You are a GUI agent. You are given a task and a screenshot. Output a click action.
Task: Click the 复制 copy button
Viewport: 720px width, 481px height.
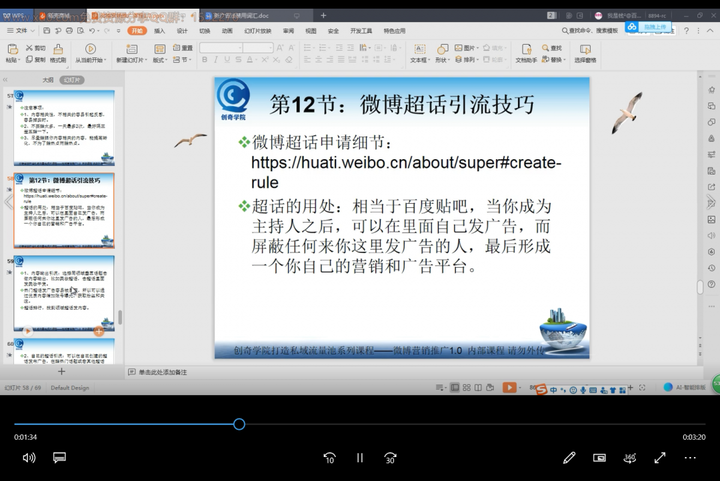[35, 59]
